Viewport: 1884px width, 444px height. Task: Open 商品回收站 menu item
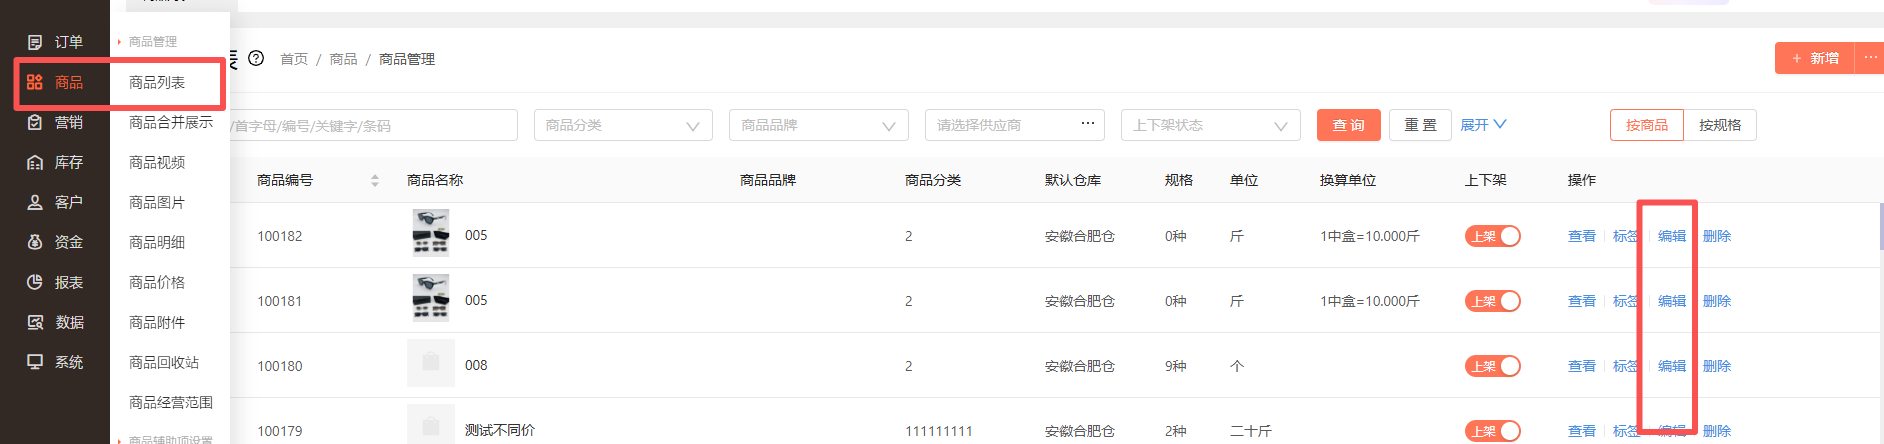[164, 362]
